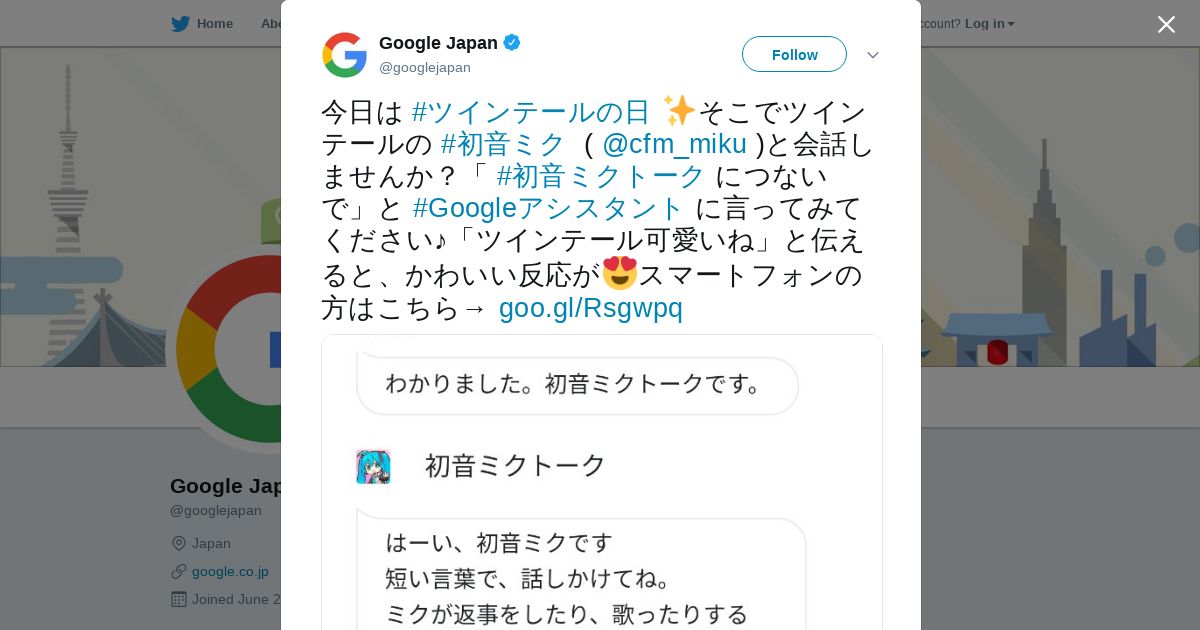The width and height of the screenshot is (1200, 630).
Task: Open the #初音ミクトーク hashtag
Action: pyautogui.click(x=601, y=177)
